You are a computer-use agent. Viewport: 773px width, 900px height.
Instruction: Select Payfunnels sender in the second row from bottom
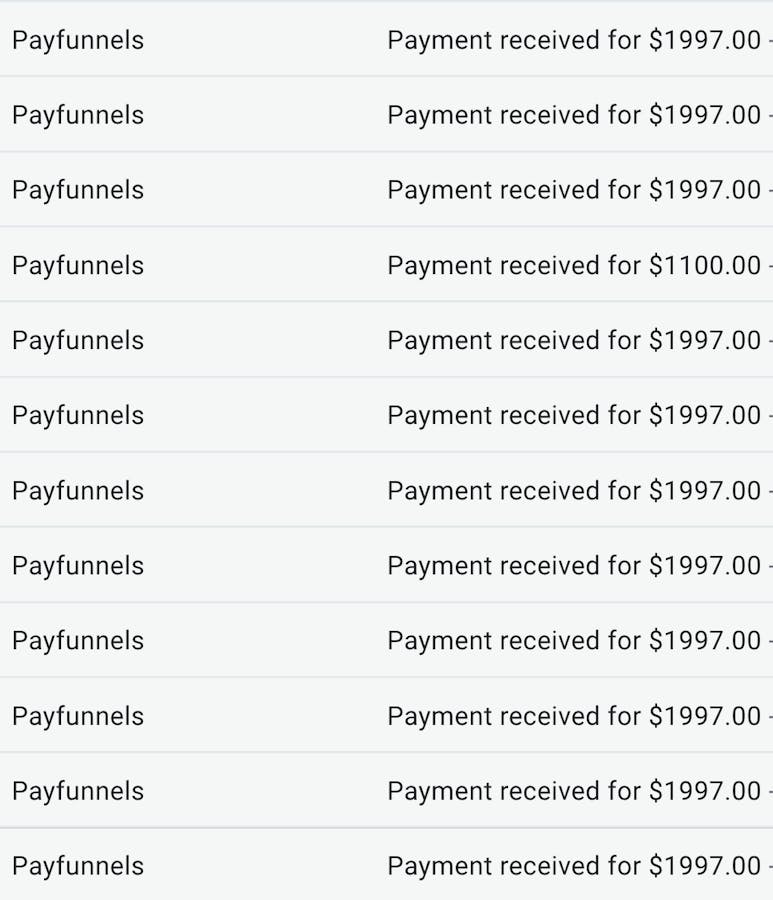[78, 792]
